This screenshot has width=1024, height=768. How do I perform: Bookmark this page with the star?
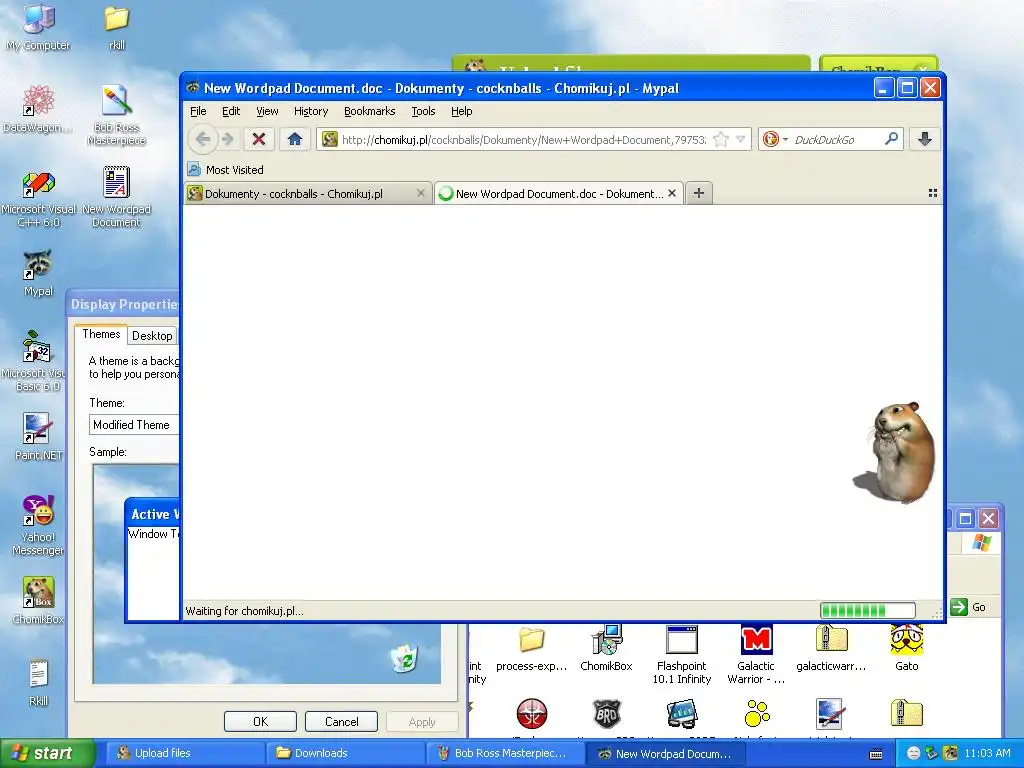click(x=721, y=139)
